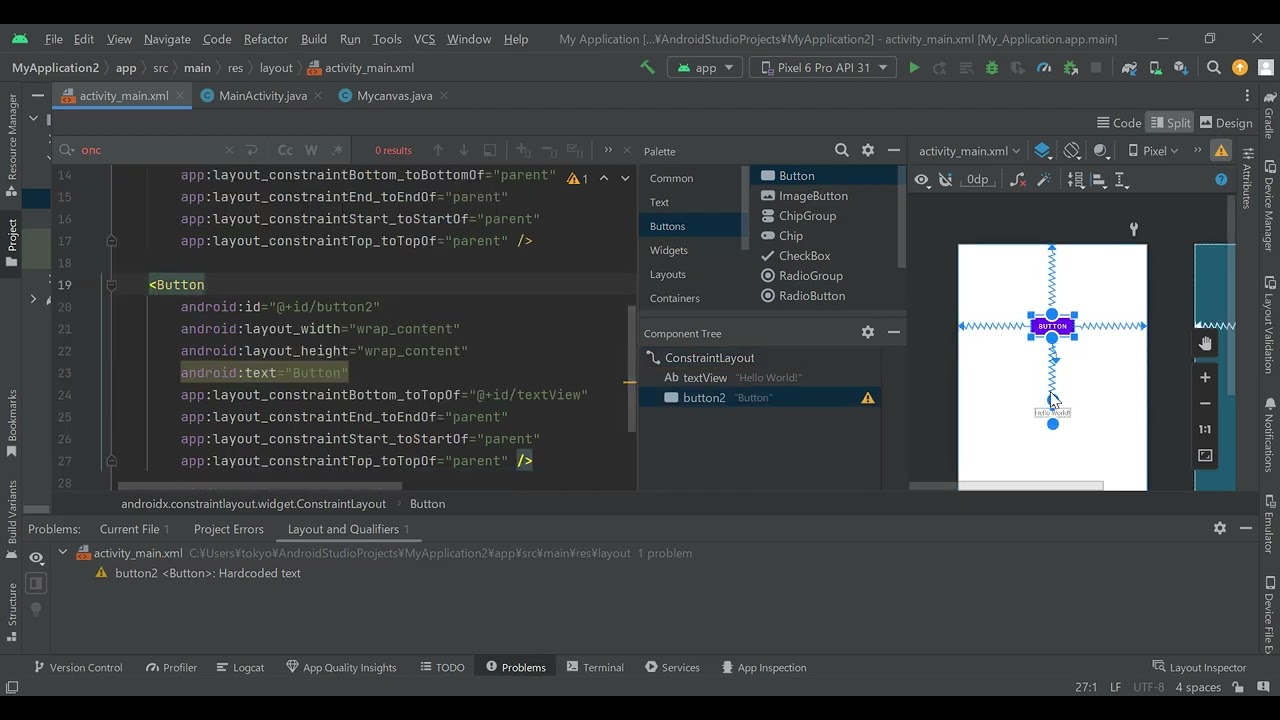1280x720 pixels.
Task: Open the Version Control tool window
Action: [x=77, y=667]
